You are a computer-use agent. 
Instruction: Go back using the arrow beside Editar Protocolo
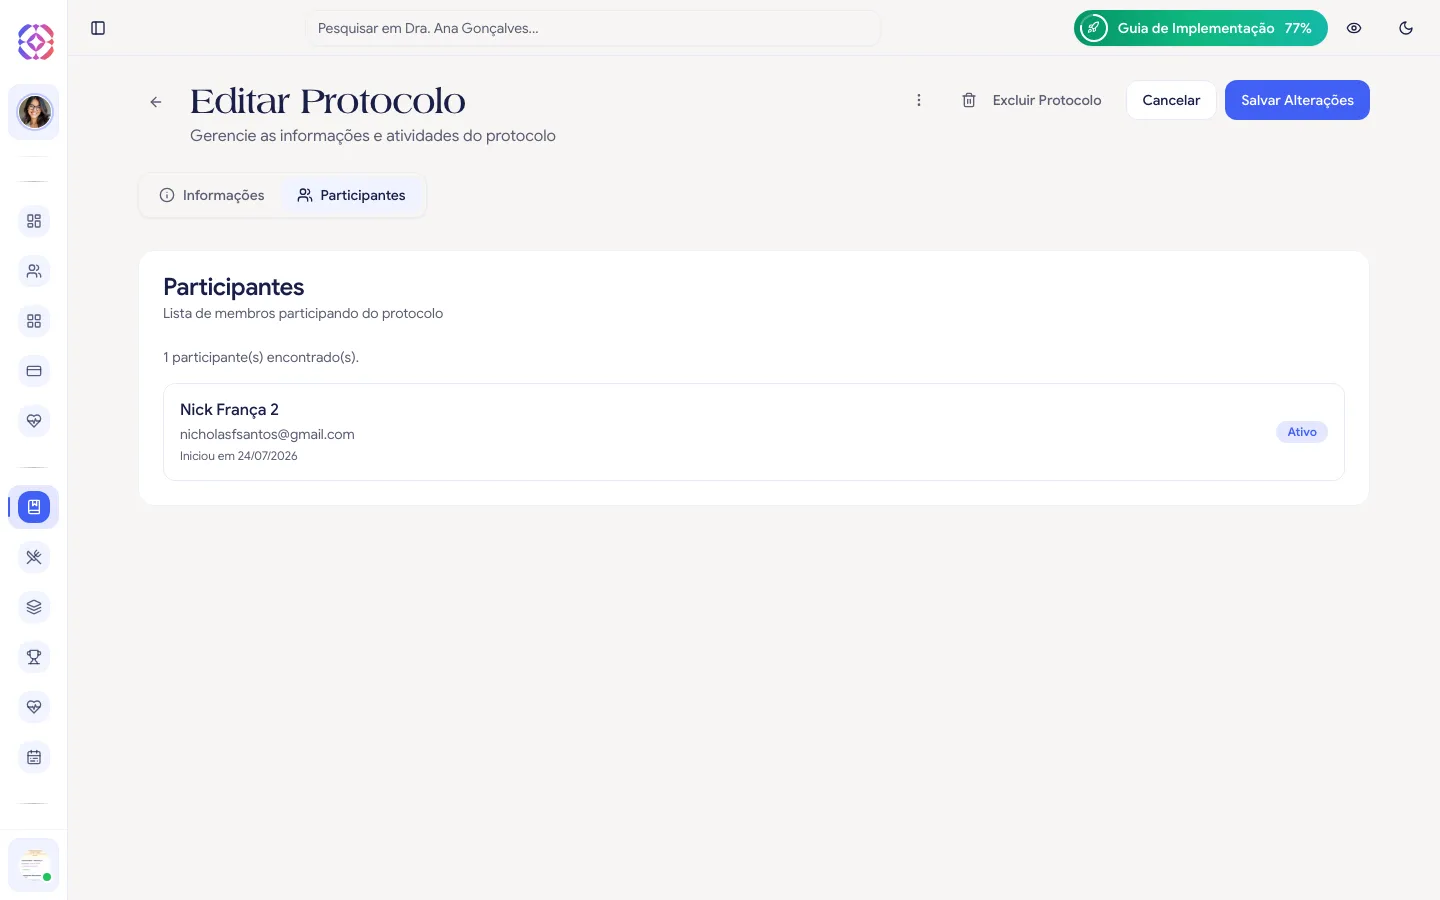156,102
